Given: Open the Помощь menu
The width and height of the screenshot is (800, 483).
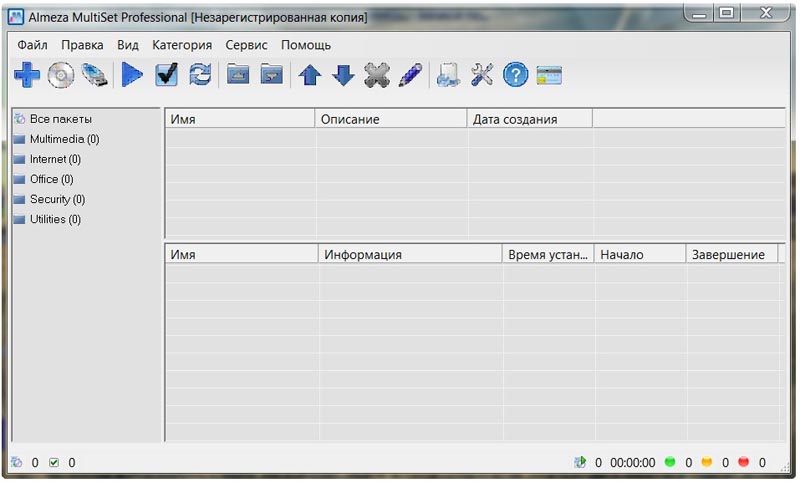Looking at the screenshot, I should pos(306,45).
